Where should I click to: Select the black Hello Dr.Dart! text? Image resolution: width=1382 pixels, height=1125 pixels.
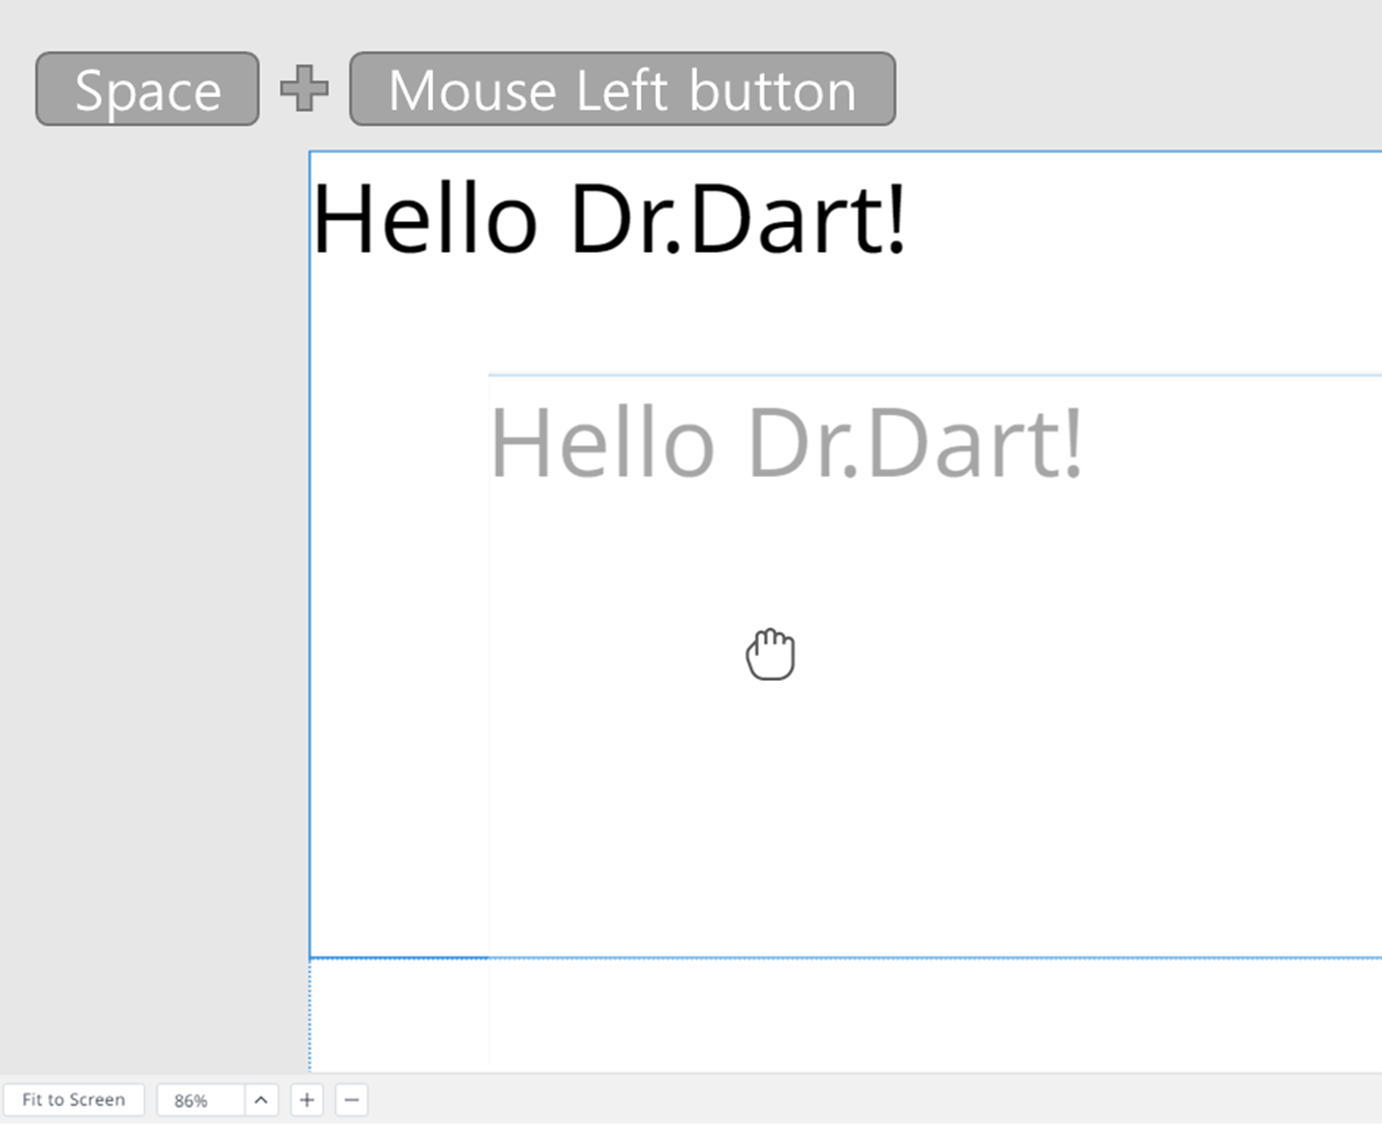(x=609, y=219)
